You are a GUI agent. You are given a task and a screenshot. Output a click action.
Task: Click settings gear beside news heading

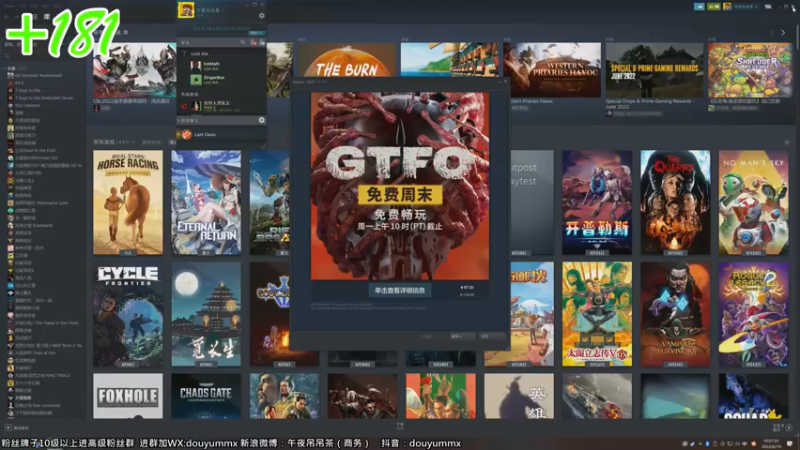click(126, 33)
